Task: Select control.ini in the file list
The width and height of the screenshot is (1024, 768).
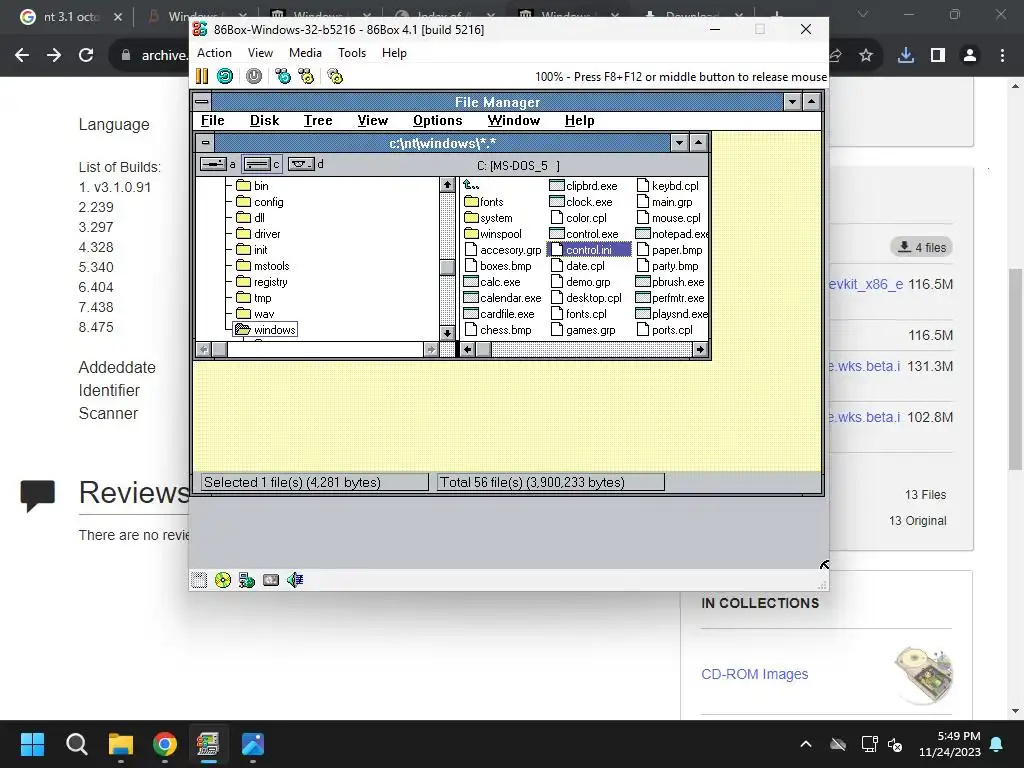Action: coord(589,249)
